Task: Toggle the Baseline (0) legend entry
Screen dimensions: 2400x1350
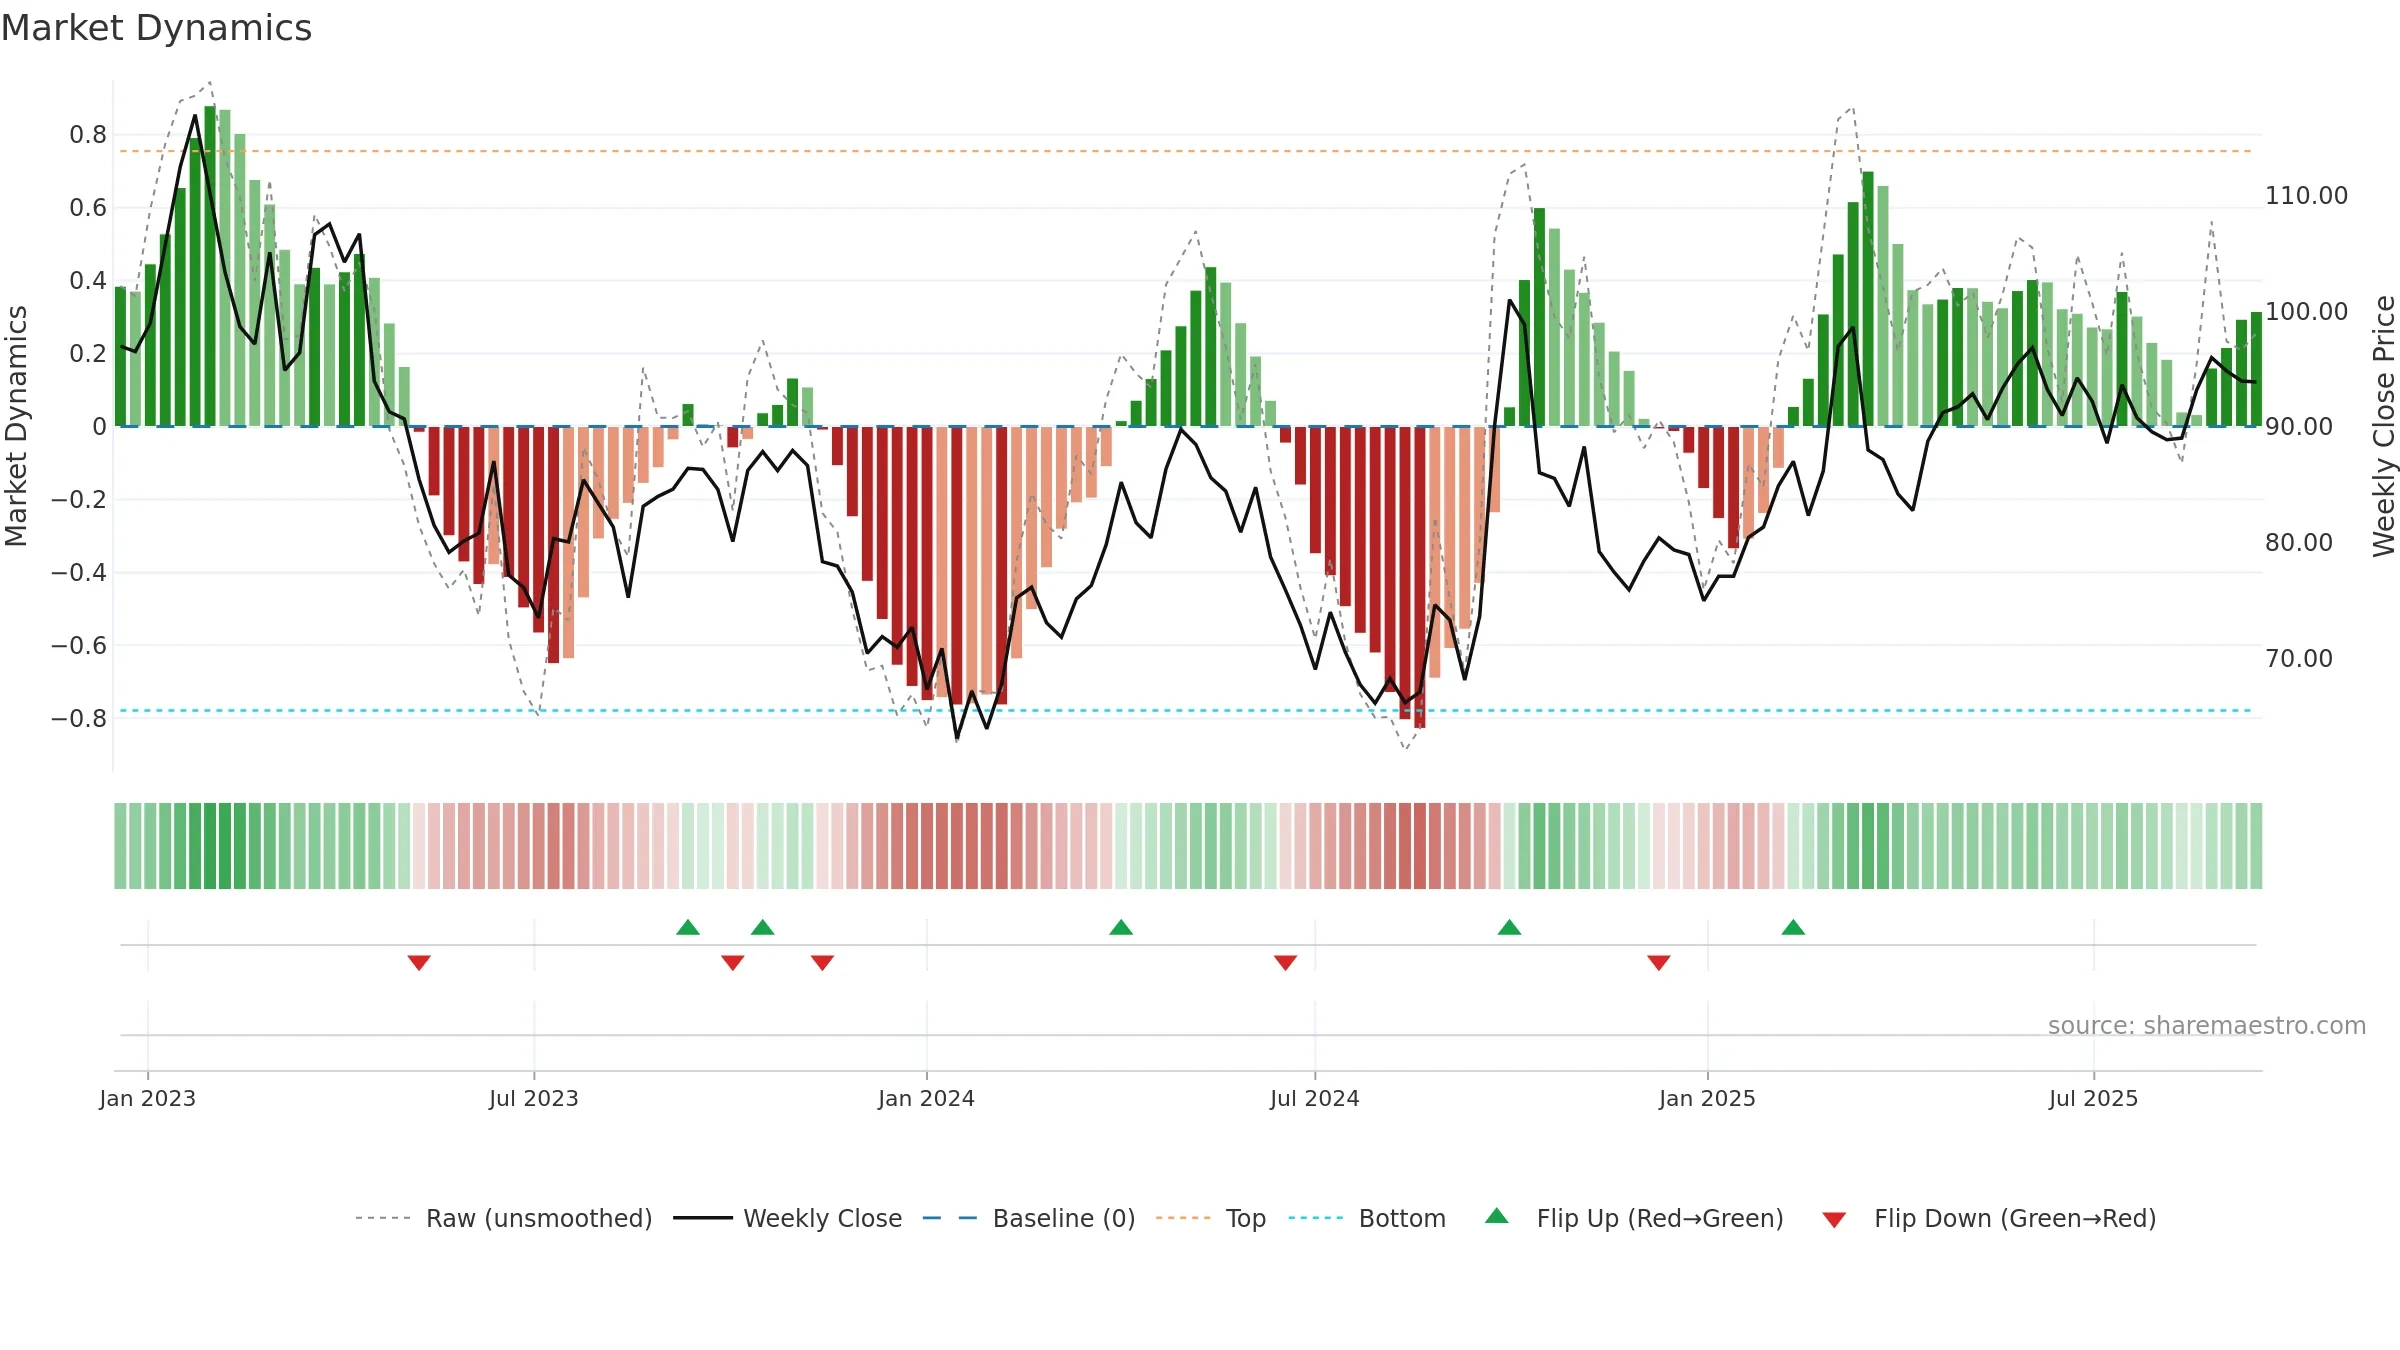Action: click(1029, 1219)
